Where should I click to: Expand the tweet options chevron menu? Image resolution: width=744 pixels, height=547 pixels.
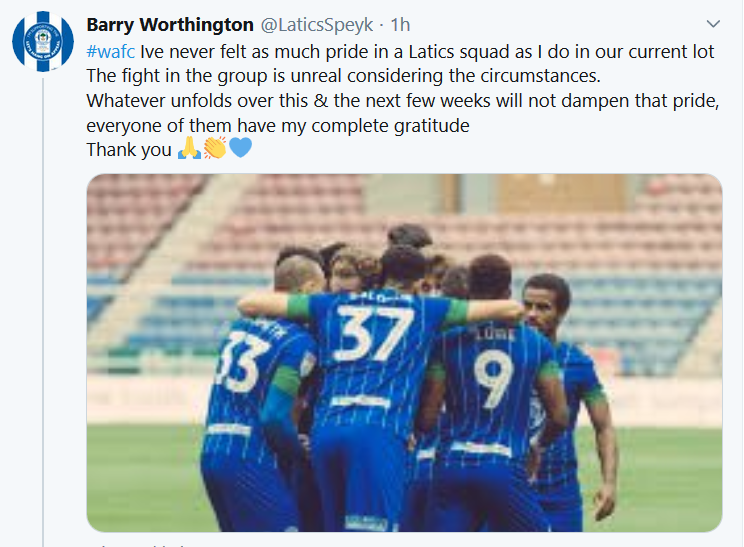coord(713,24)
